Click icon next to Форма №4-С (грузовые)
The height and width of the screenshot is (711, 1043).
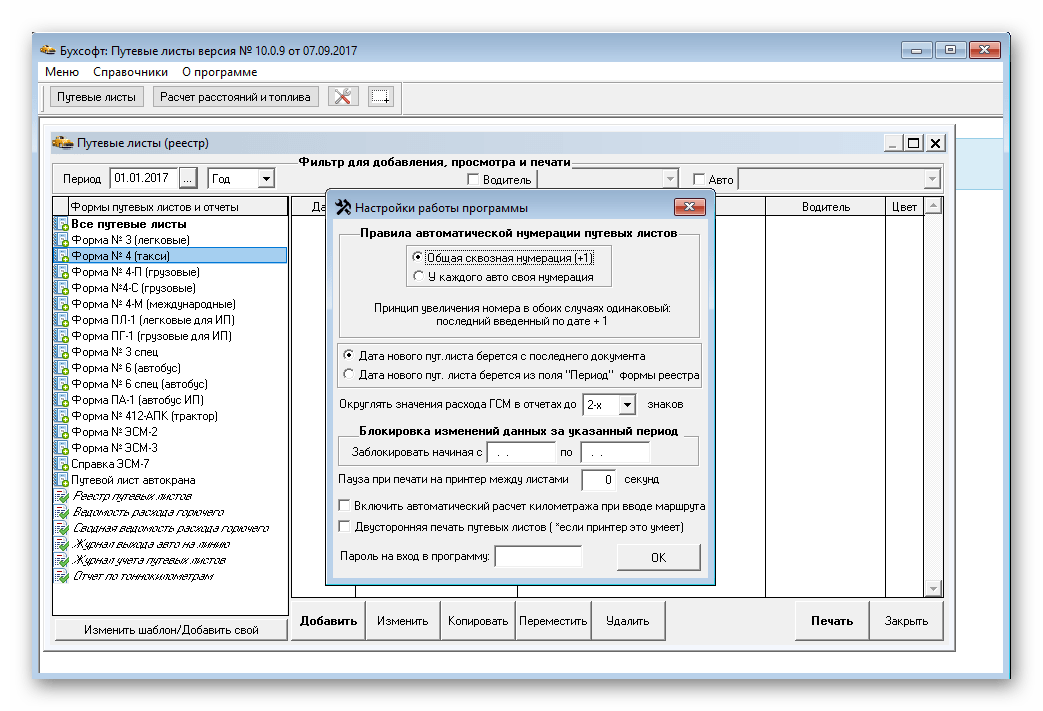[61, 288]
